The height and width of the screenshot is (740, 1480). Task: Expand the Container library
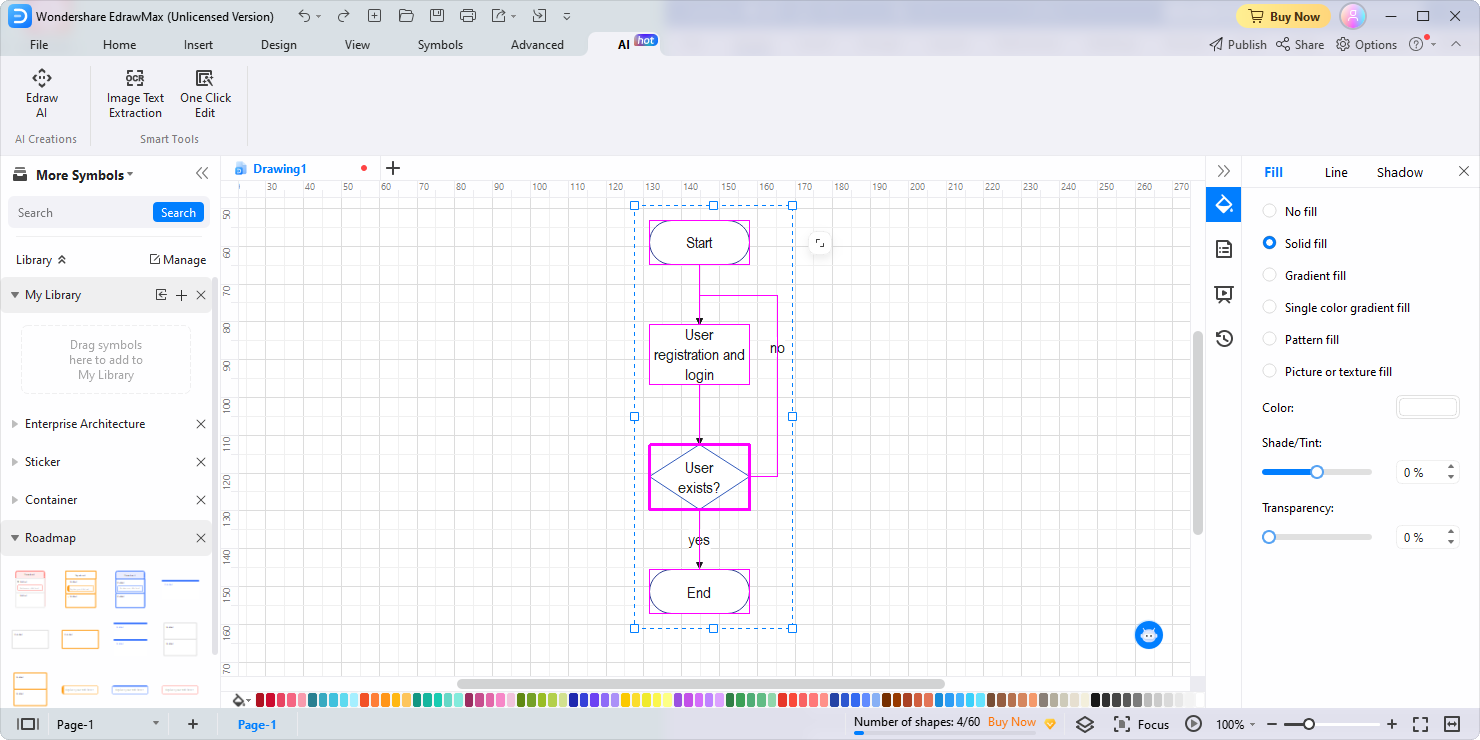[14, 500]
